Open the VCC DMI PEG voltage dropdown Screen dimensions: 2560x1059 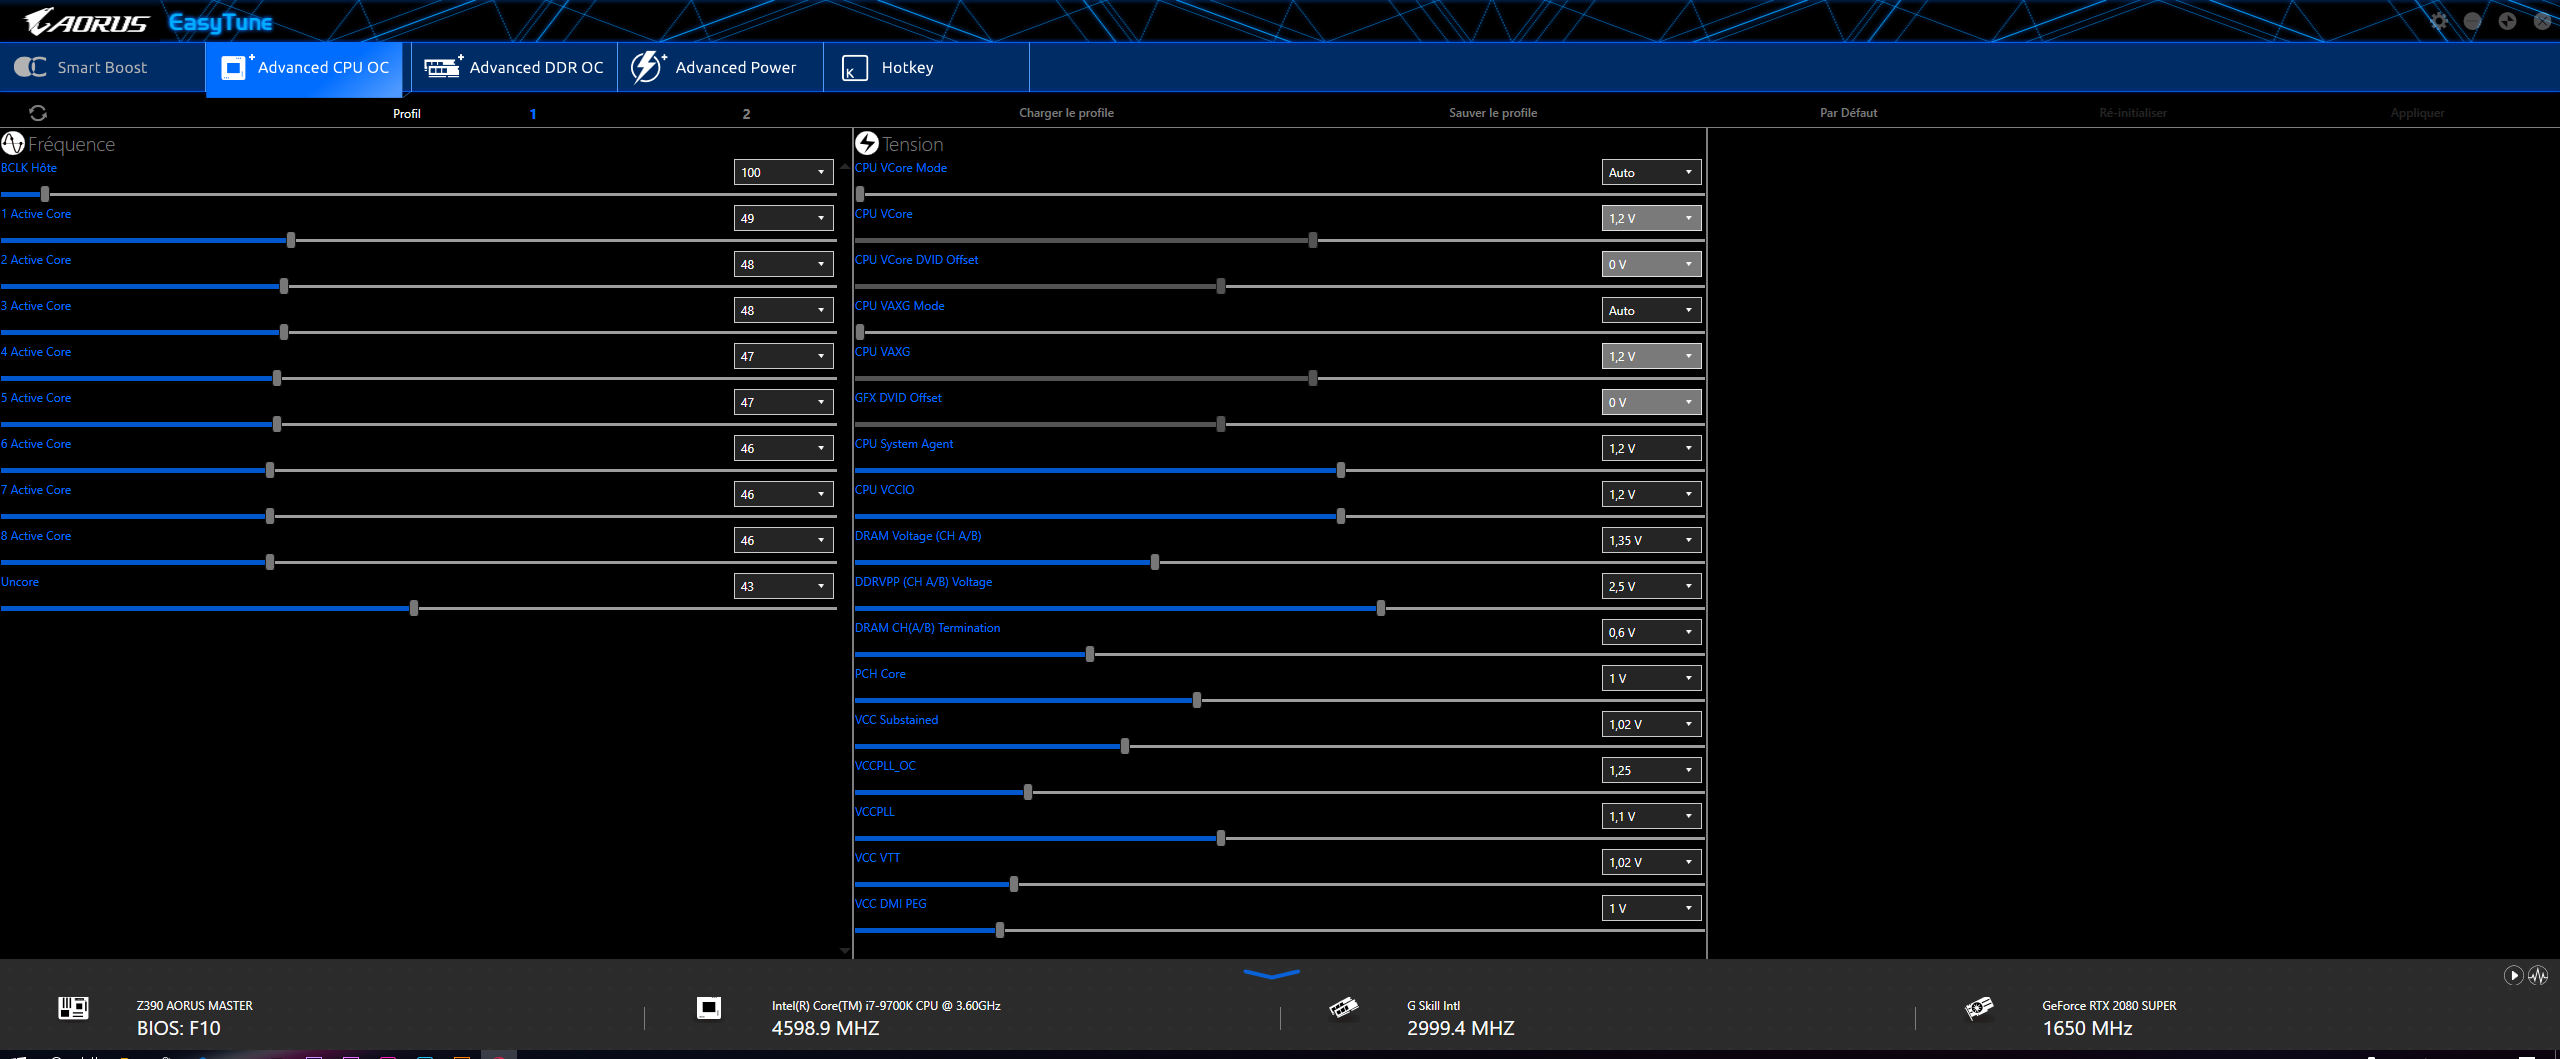coord(1652,908)
